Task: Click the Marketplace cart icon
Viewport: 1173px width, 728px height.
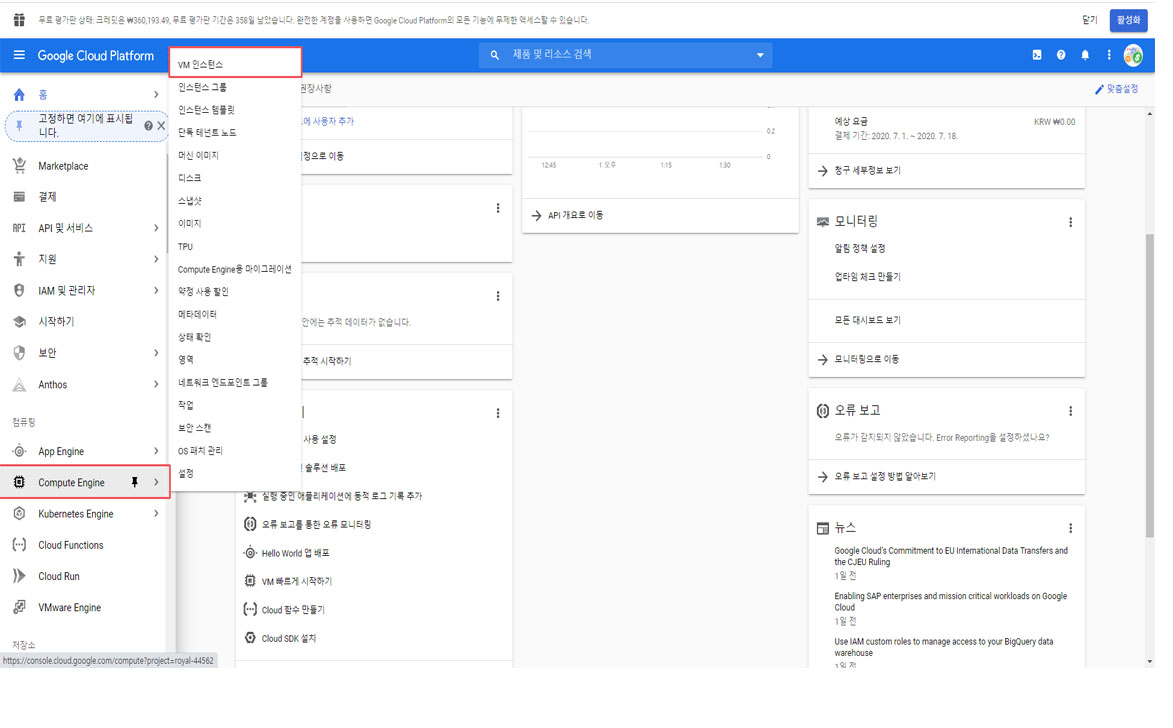Action: 19,165
